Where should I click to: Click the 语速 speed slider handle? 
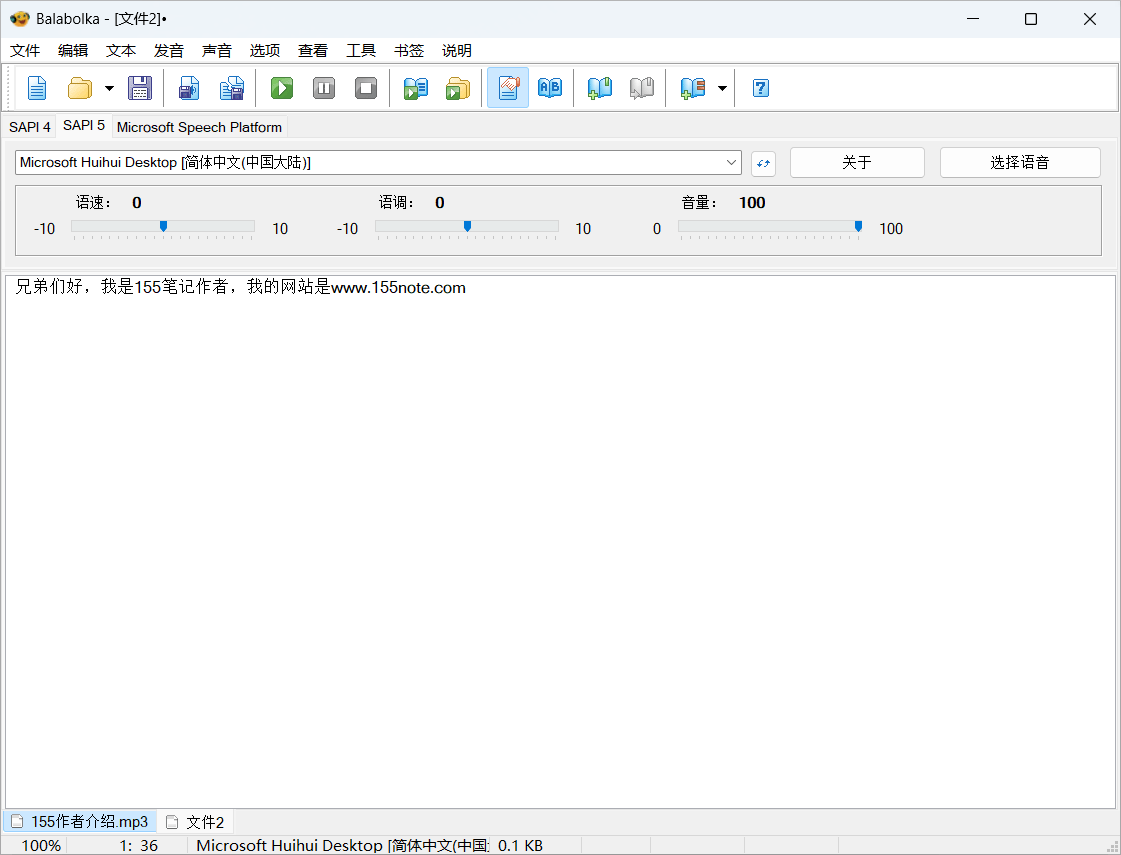click(x=163, y=227)
